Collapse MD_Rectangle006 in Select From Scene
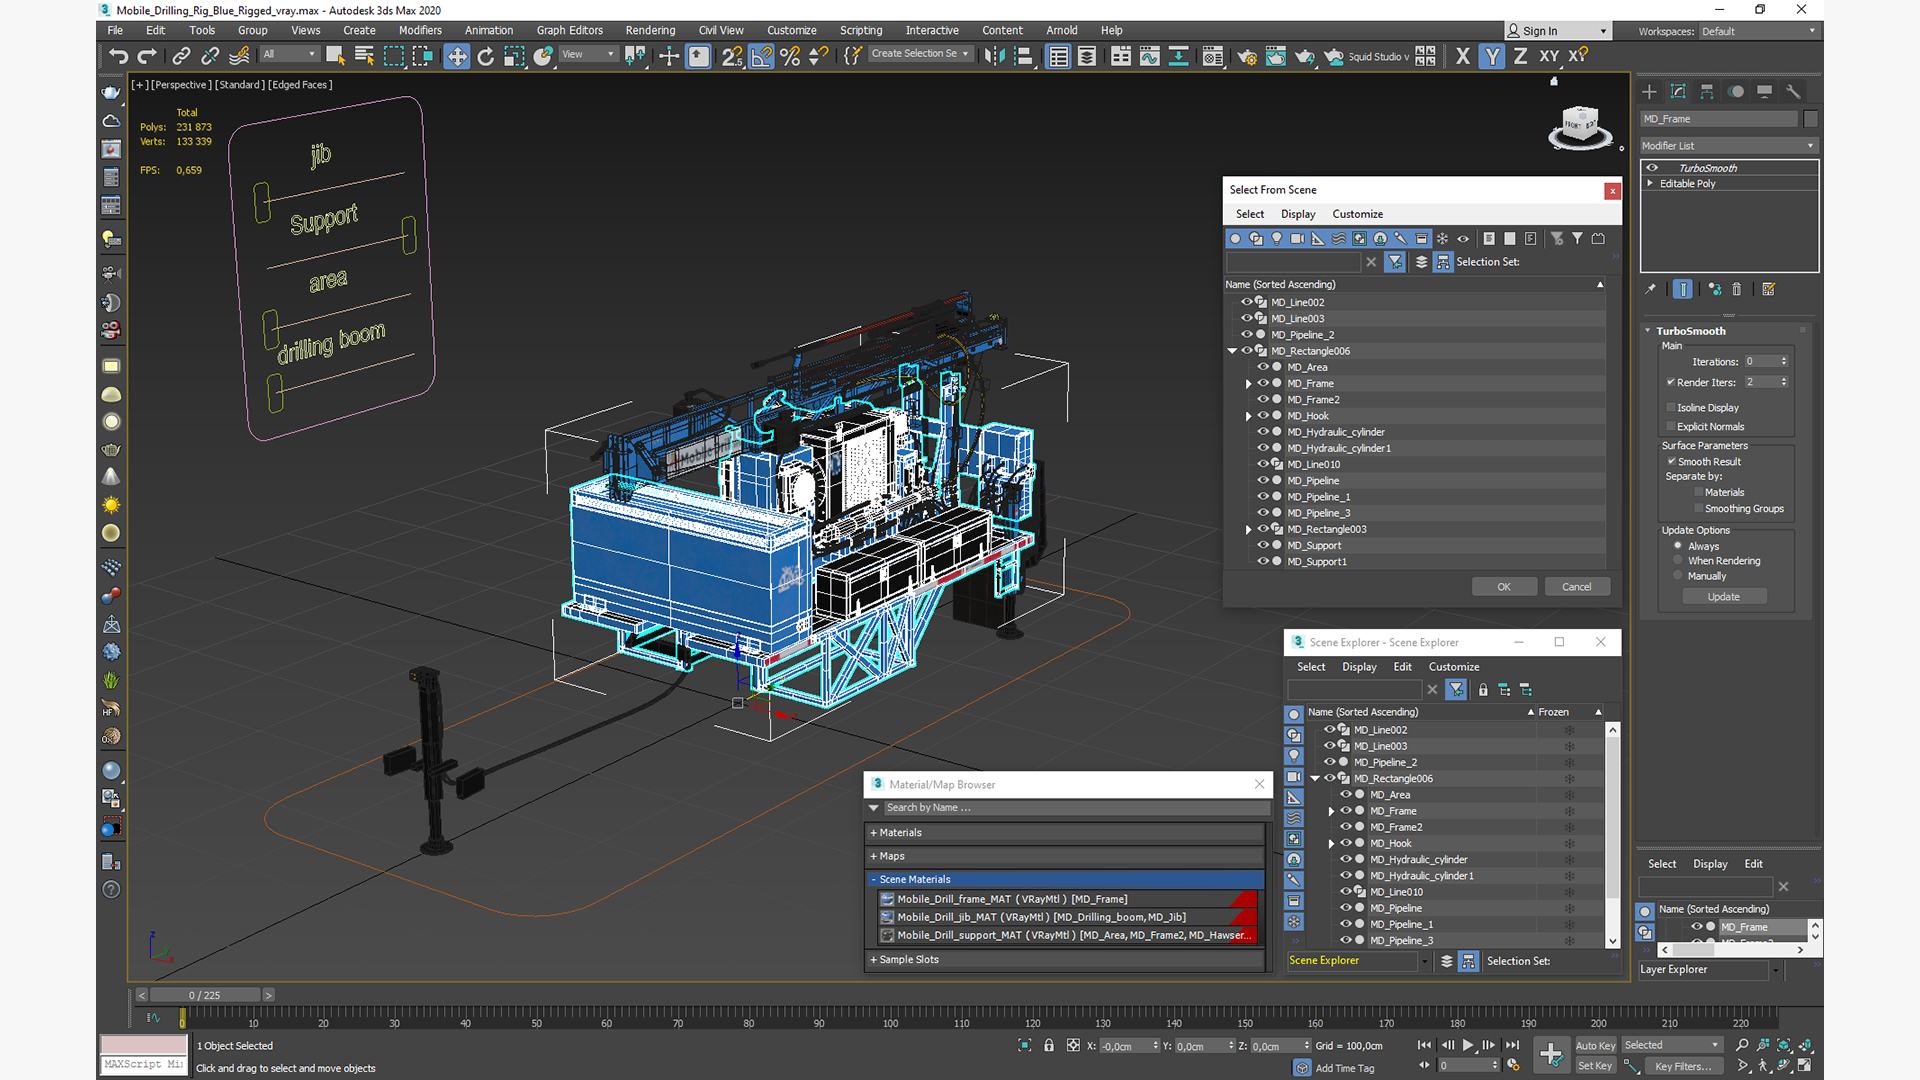The image size is (1920, 1080). tap(1232, 351)
